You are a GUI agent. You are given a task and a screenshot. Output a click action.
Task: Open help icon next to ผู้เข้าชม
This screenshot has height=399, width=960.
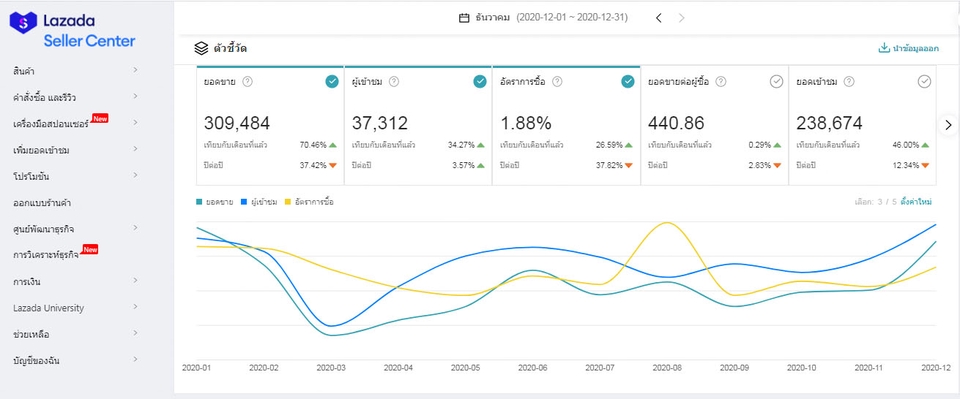(394, 81)
